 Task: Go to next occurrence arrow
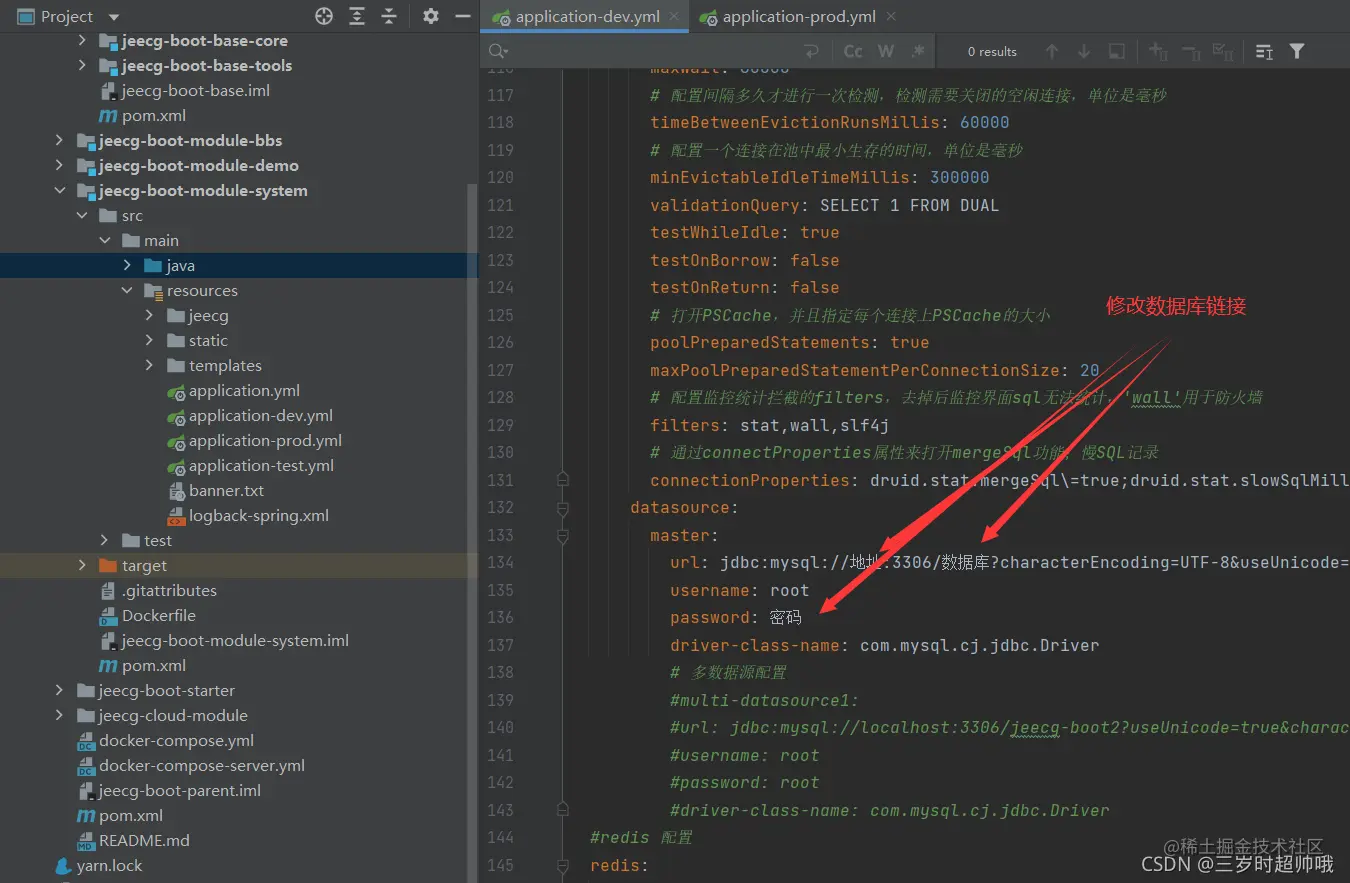(1084, 51)
